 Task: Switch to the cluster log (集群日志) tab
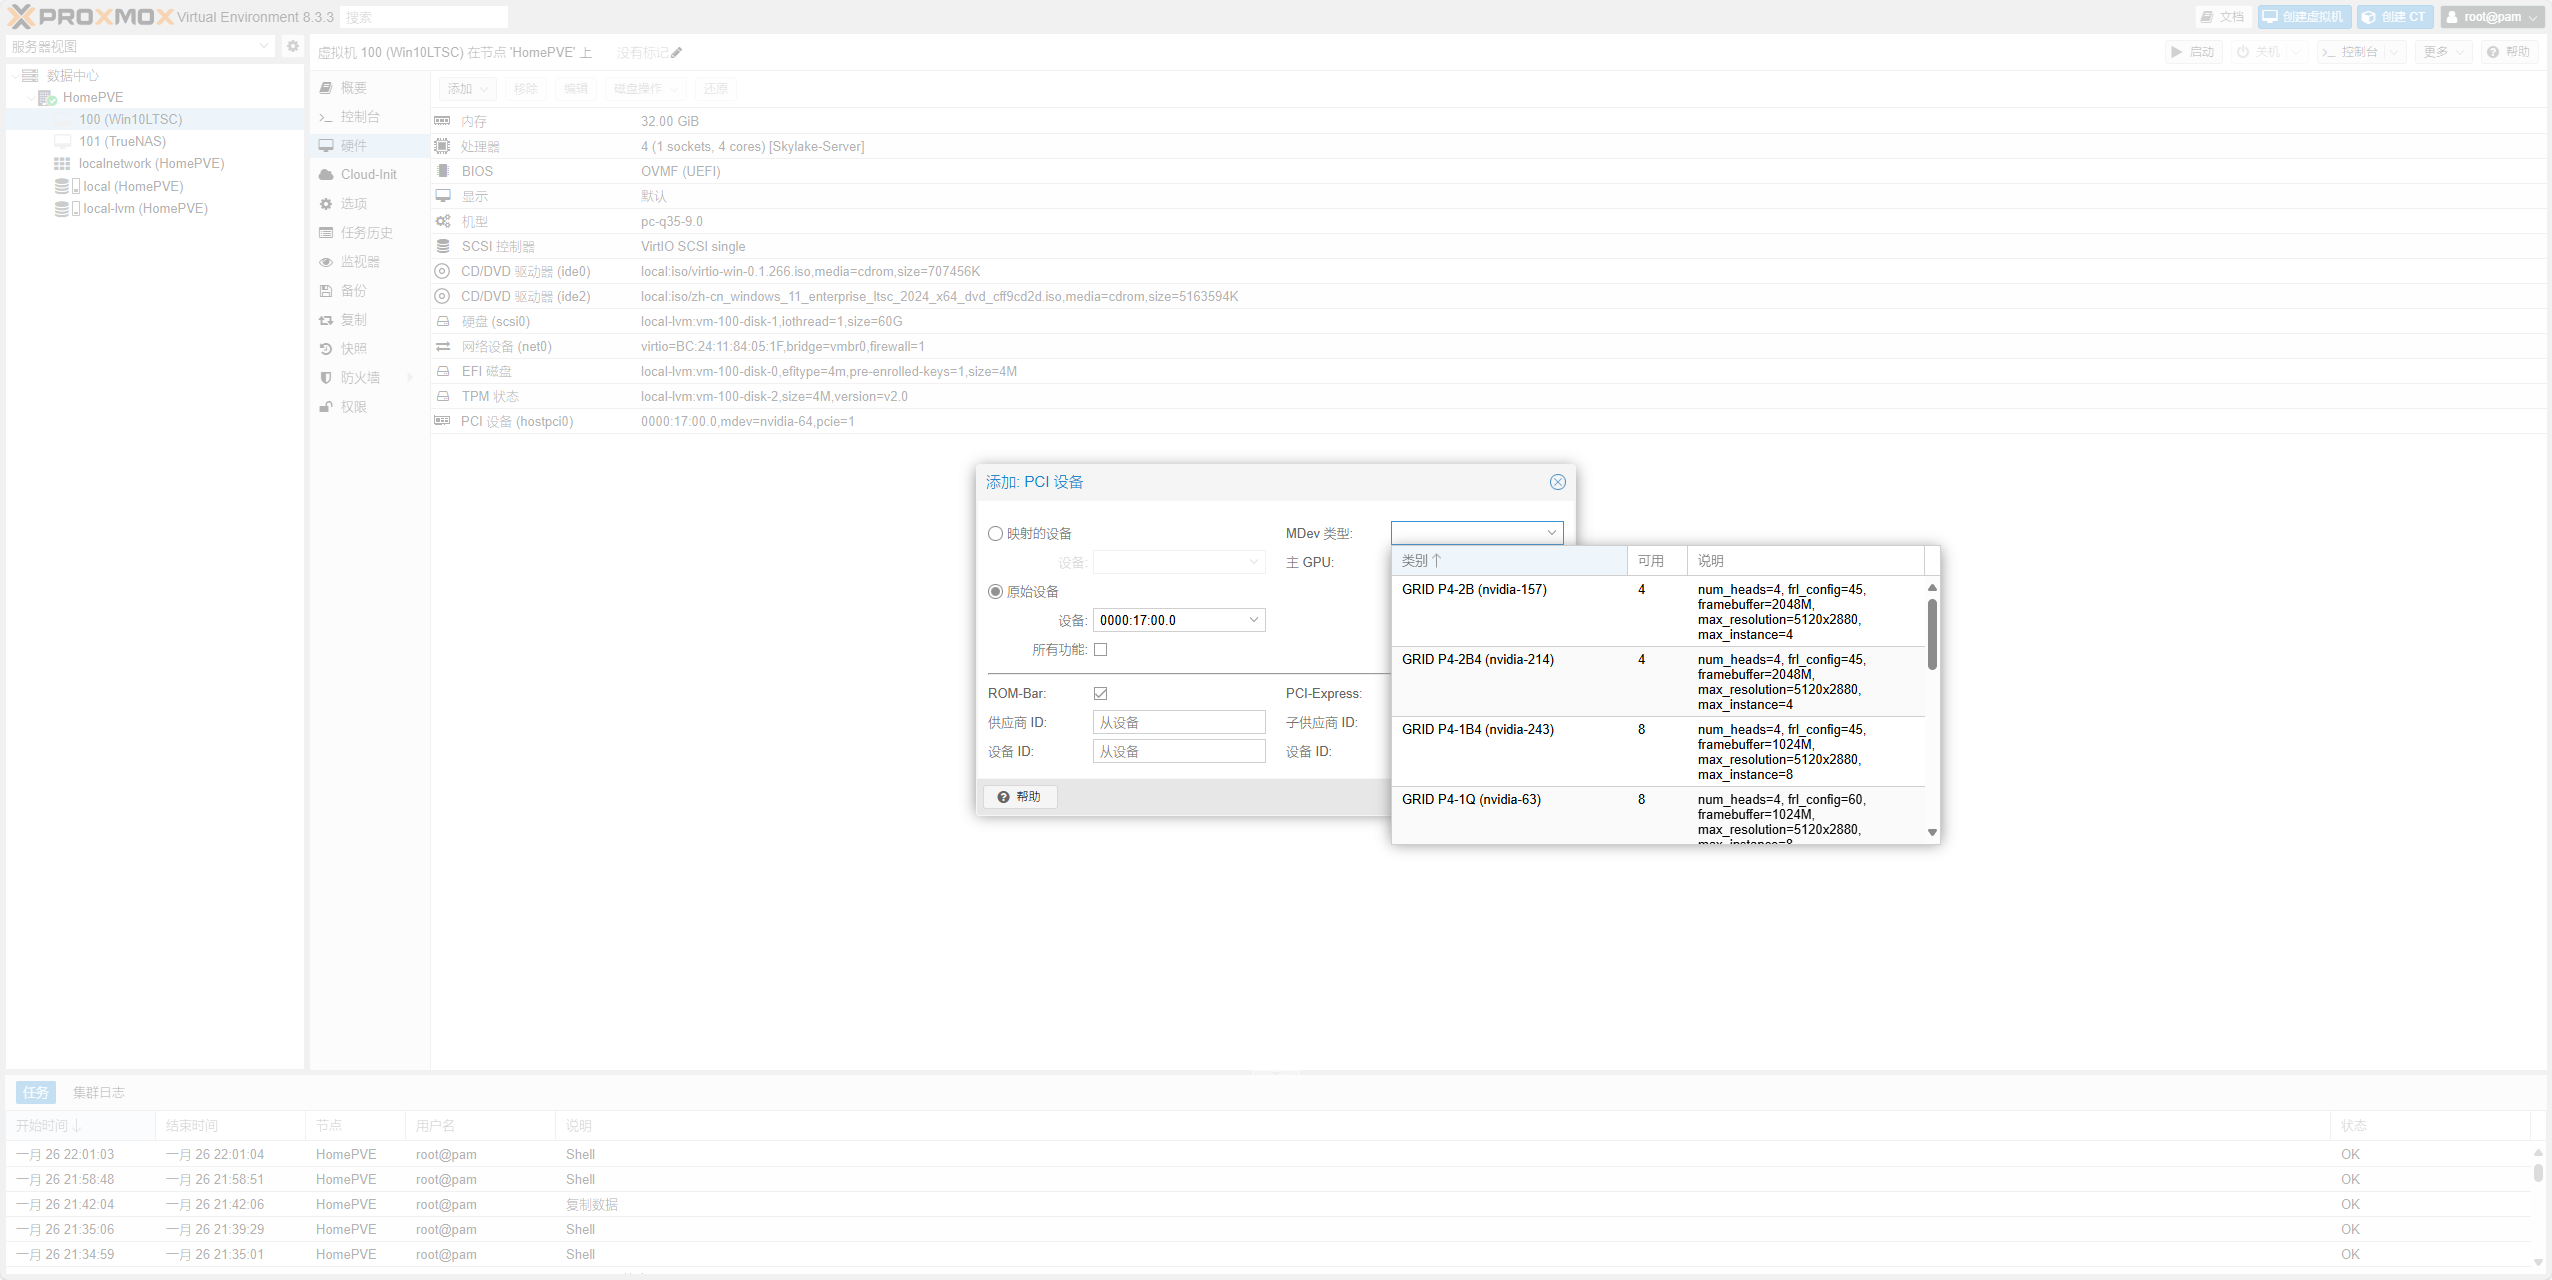(98, 1093)
